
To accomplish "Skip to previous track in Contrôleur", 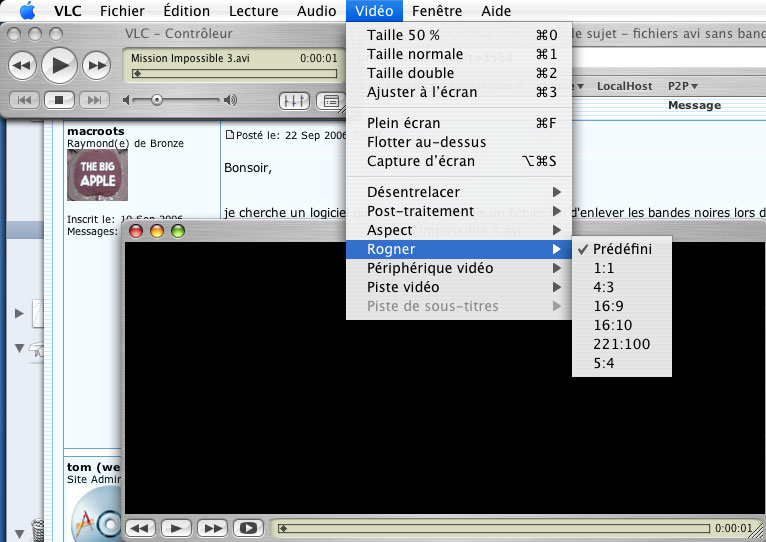I will 24,100.
